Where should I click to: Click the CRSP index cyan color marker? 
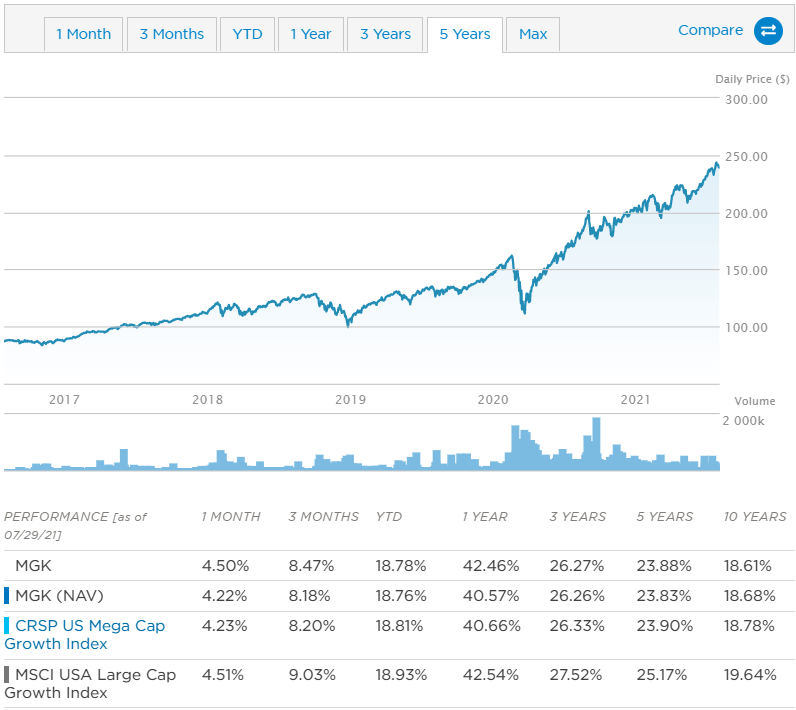7,625
